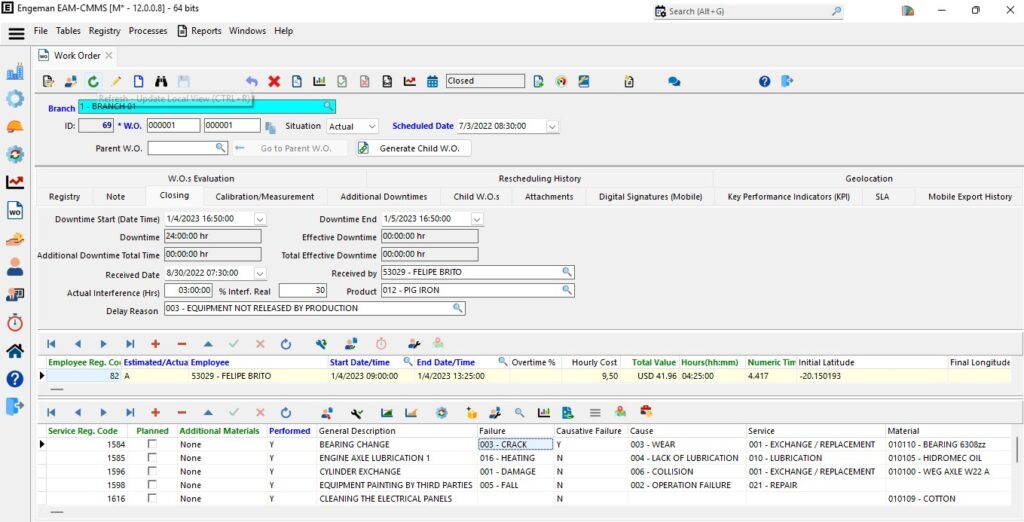Click the blue help question mark in the toolbar
This screenshot has width=1024, height=522.
[765, 81]
